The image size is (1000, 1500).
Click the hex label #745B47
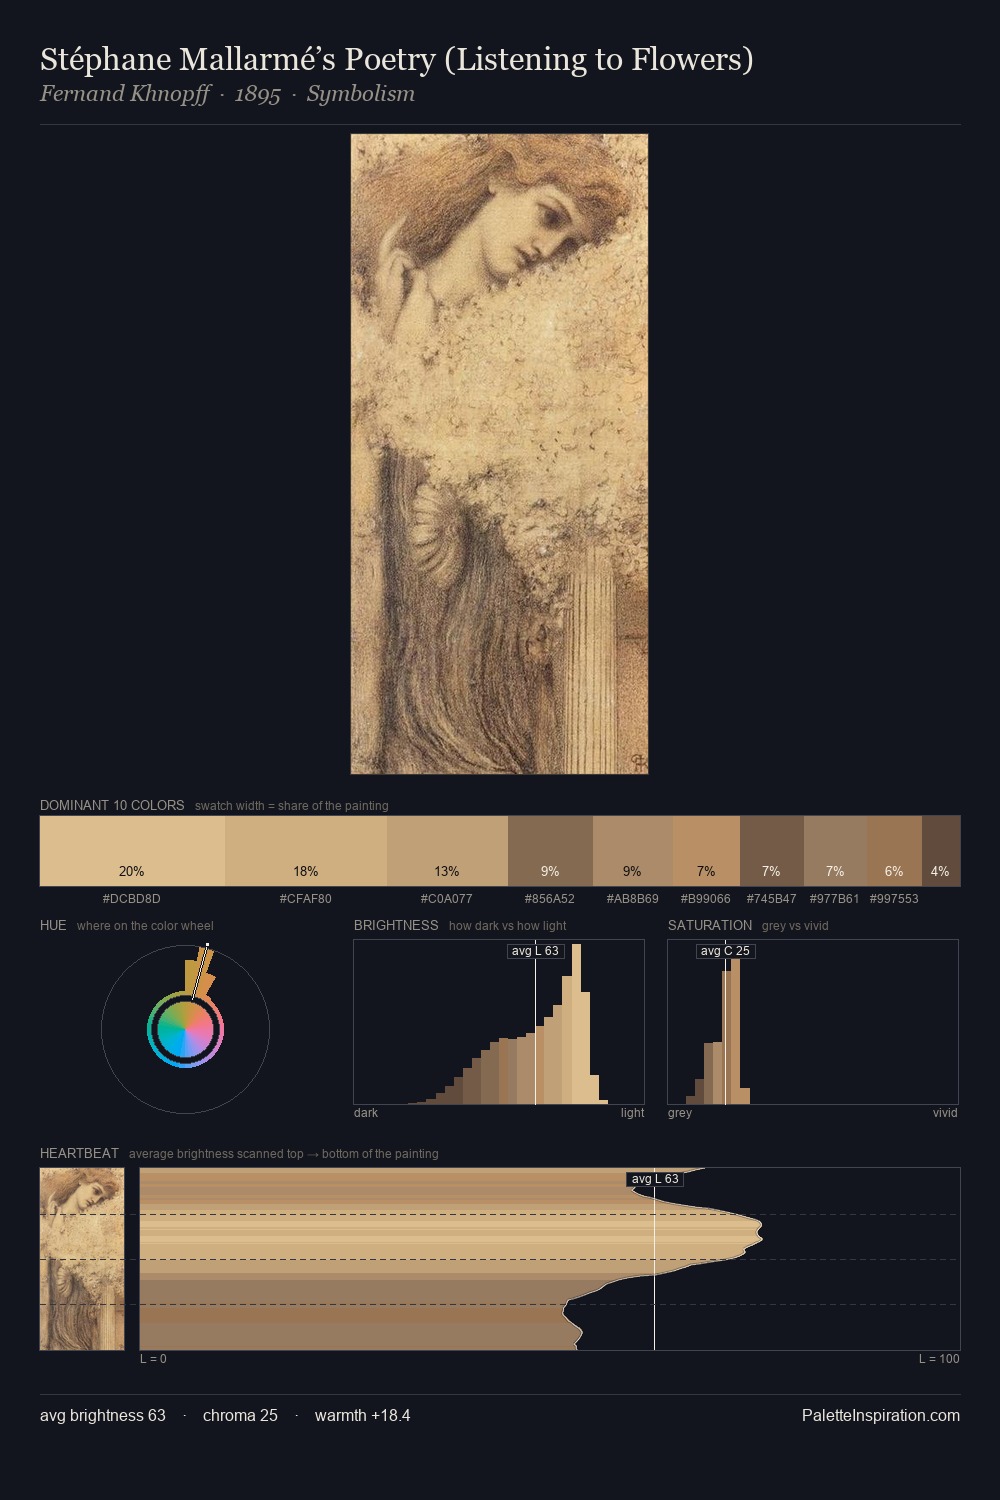(771, 898)
